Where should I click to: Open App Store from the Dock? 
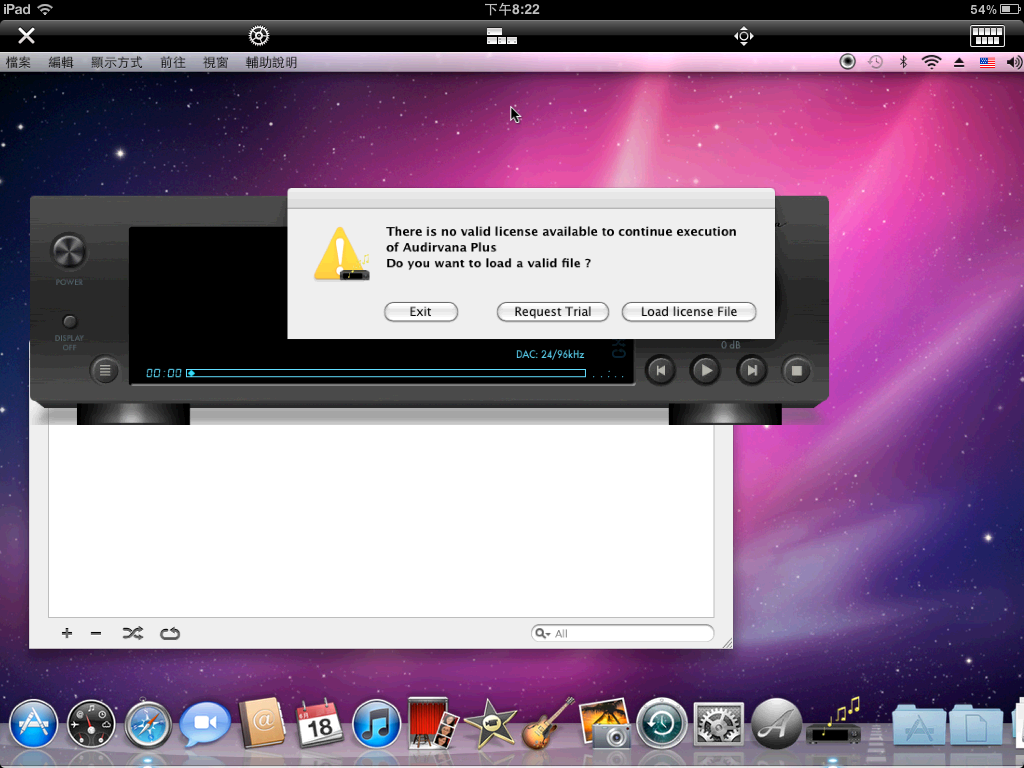pyautogui.click(x=33, y=724)
